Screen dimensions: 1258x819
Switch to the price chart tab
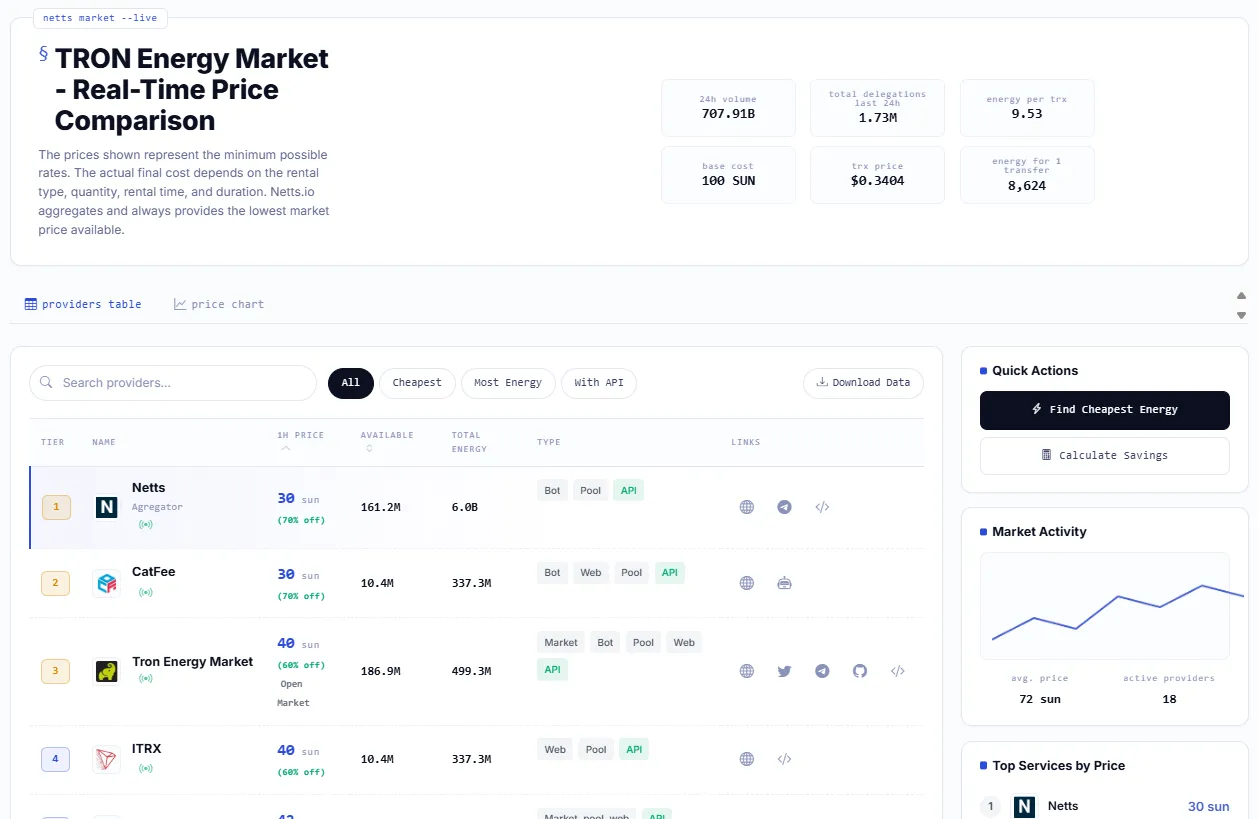click(x=219, y=304)
